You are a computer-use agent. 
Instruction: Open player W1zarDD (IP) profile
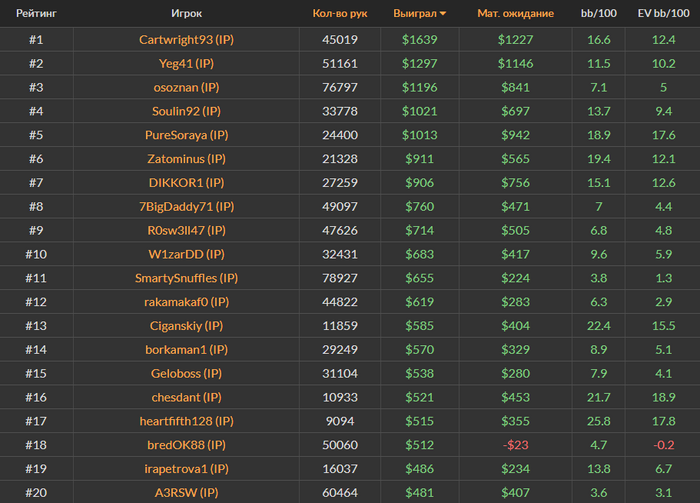[187, 254]
